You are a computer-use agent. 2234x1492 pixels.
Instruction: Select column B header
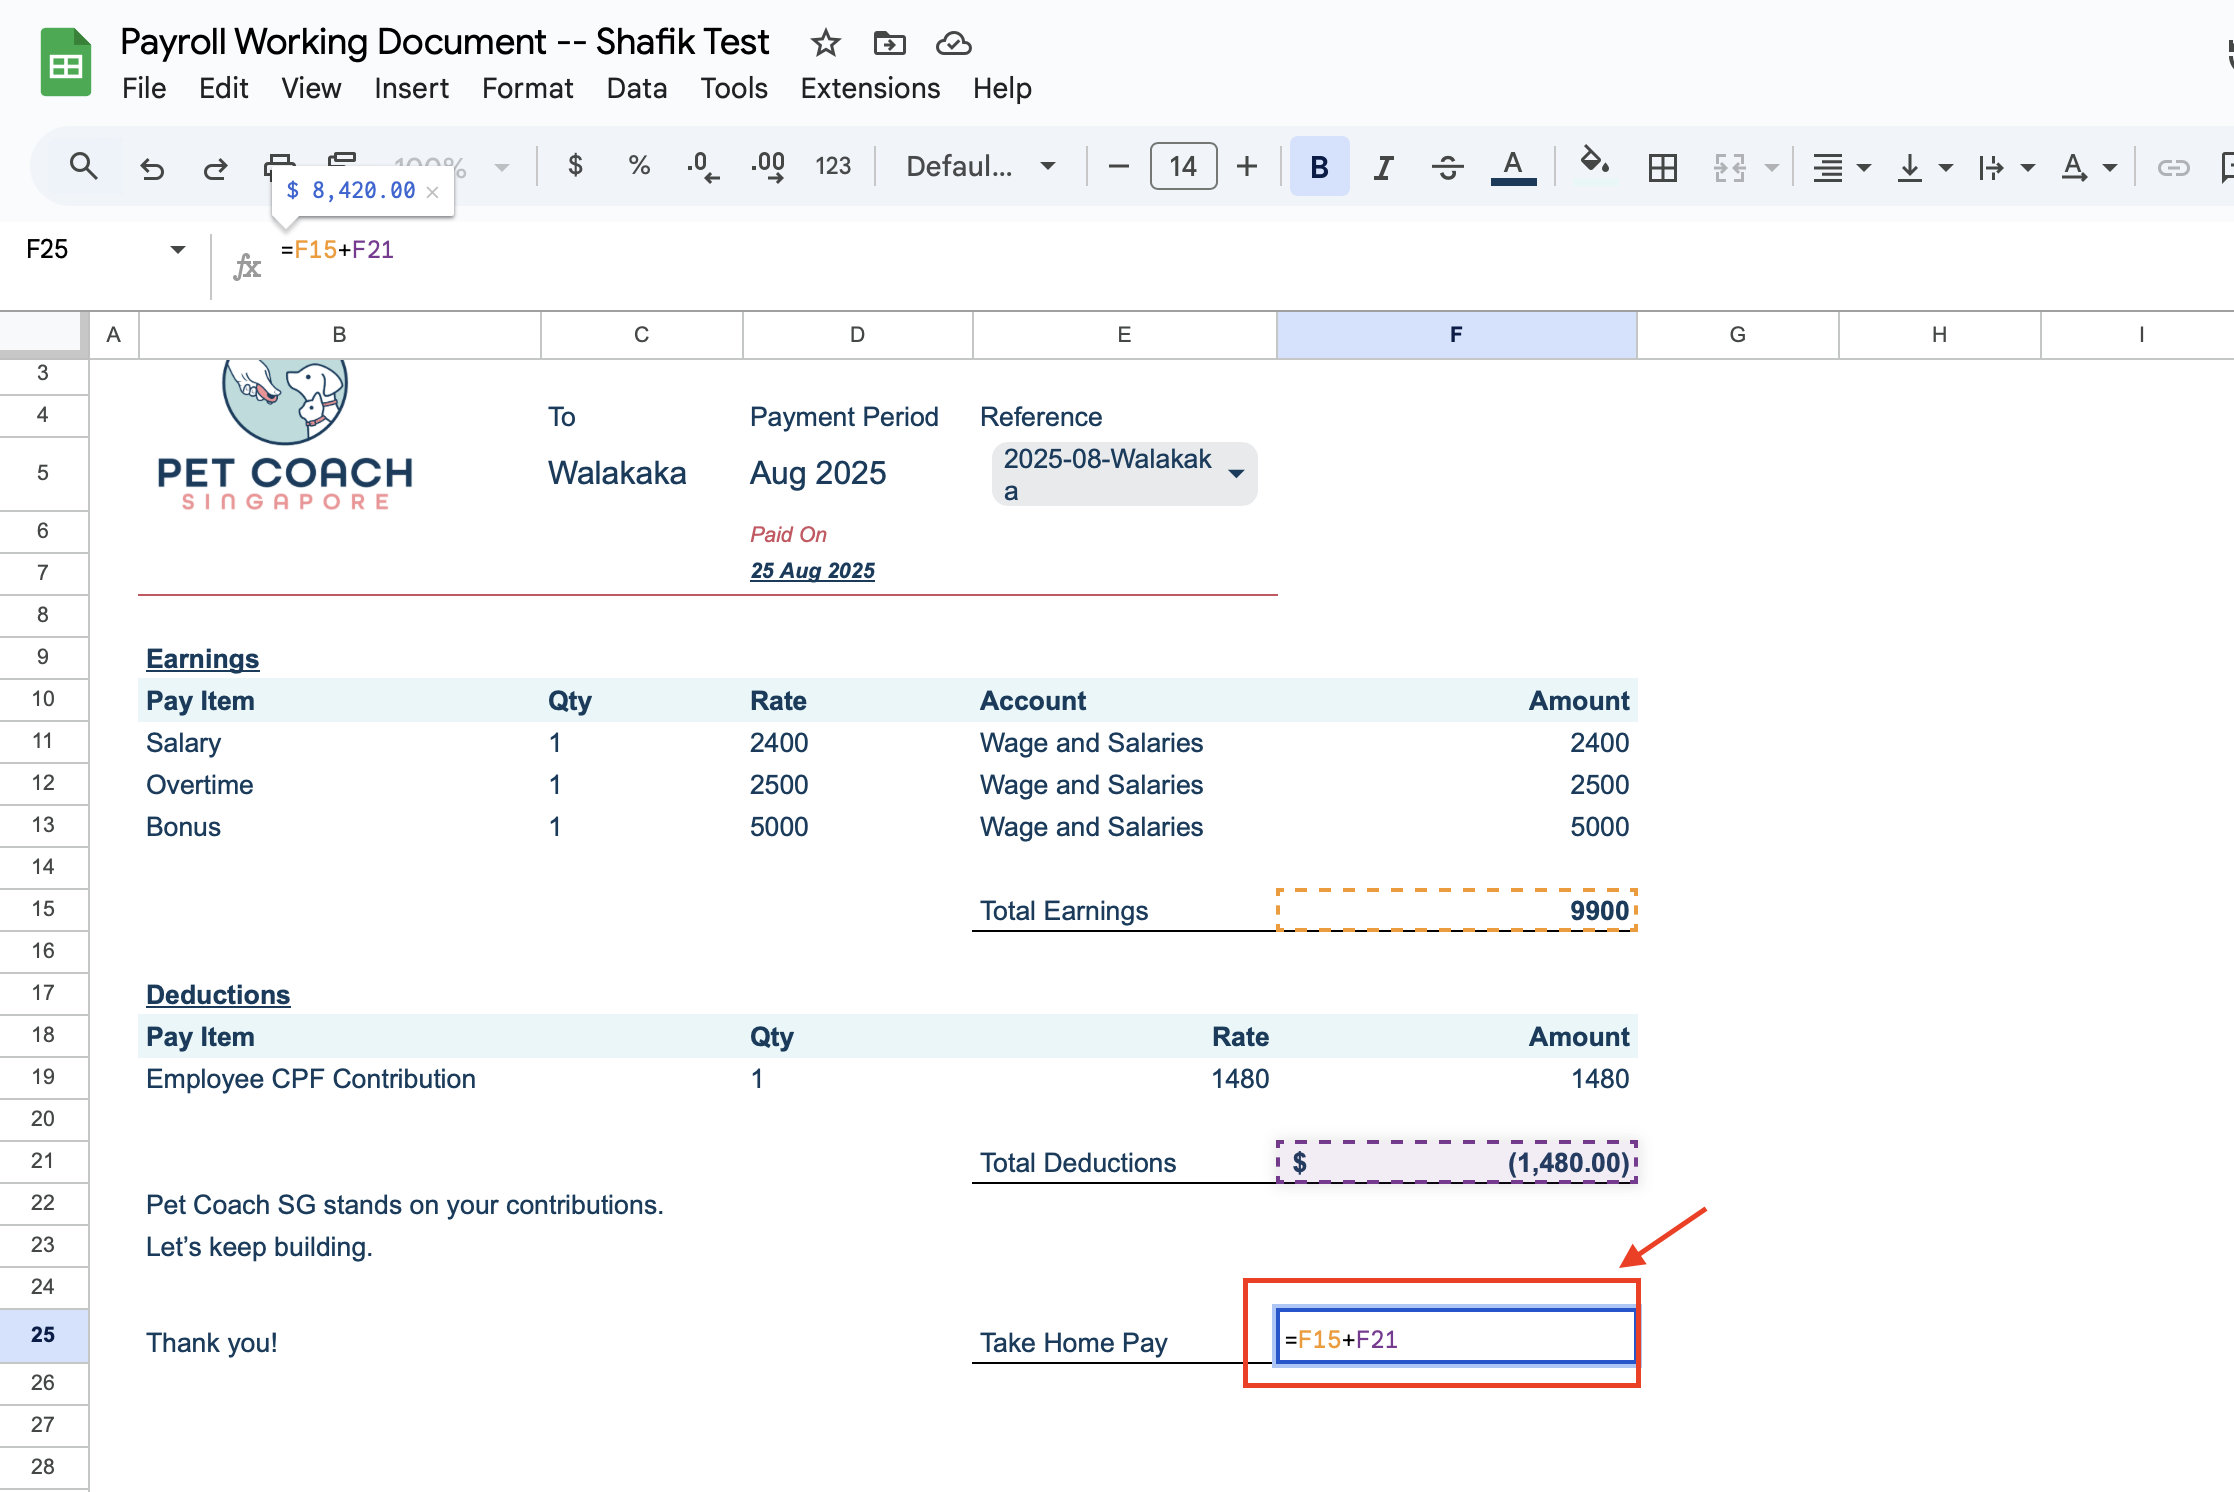tap(340, 335)
